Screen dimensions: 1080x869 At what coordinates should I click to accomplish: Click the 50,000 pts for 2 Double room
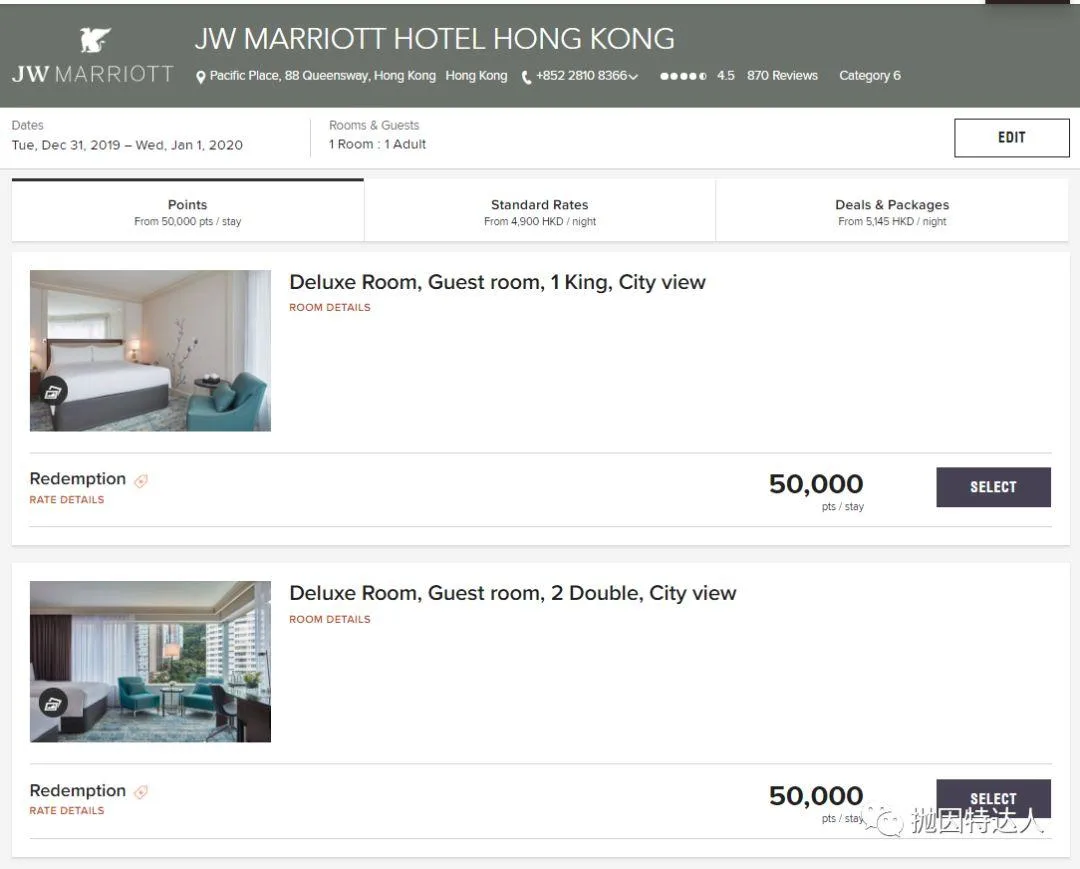816,796
